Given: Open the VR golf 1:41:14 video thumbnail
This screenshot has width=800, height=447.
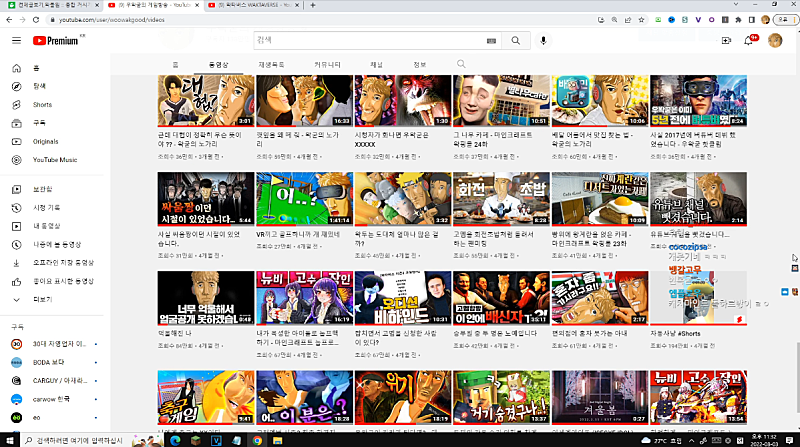Looking at the screenshot, I should (304, 199).
